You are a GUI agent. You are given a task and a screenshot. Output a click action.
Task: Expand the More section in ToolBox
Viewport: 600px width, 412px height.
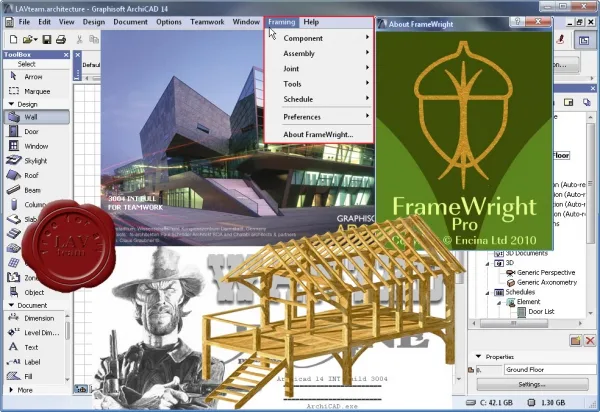click(x=11, y=390)
